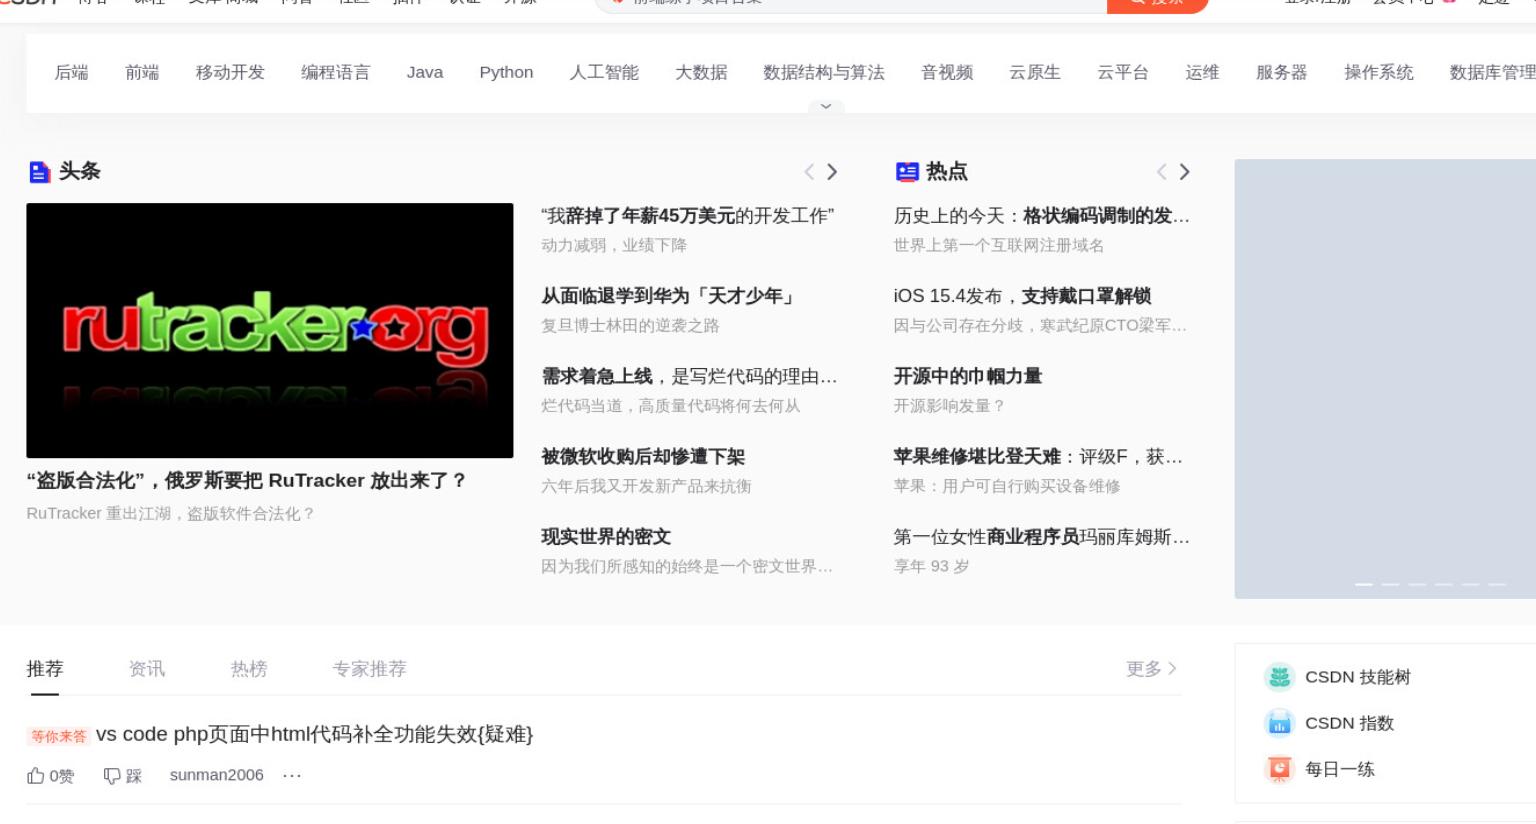Open 历史上的今天 格状编码调制 article
The width and height of the screenshot is (1536, 824).
click(x=1042, y=216)
